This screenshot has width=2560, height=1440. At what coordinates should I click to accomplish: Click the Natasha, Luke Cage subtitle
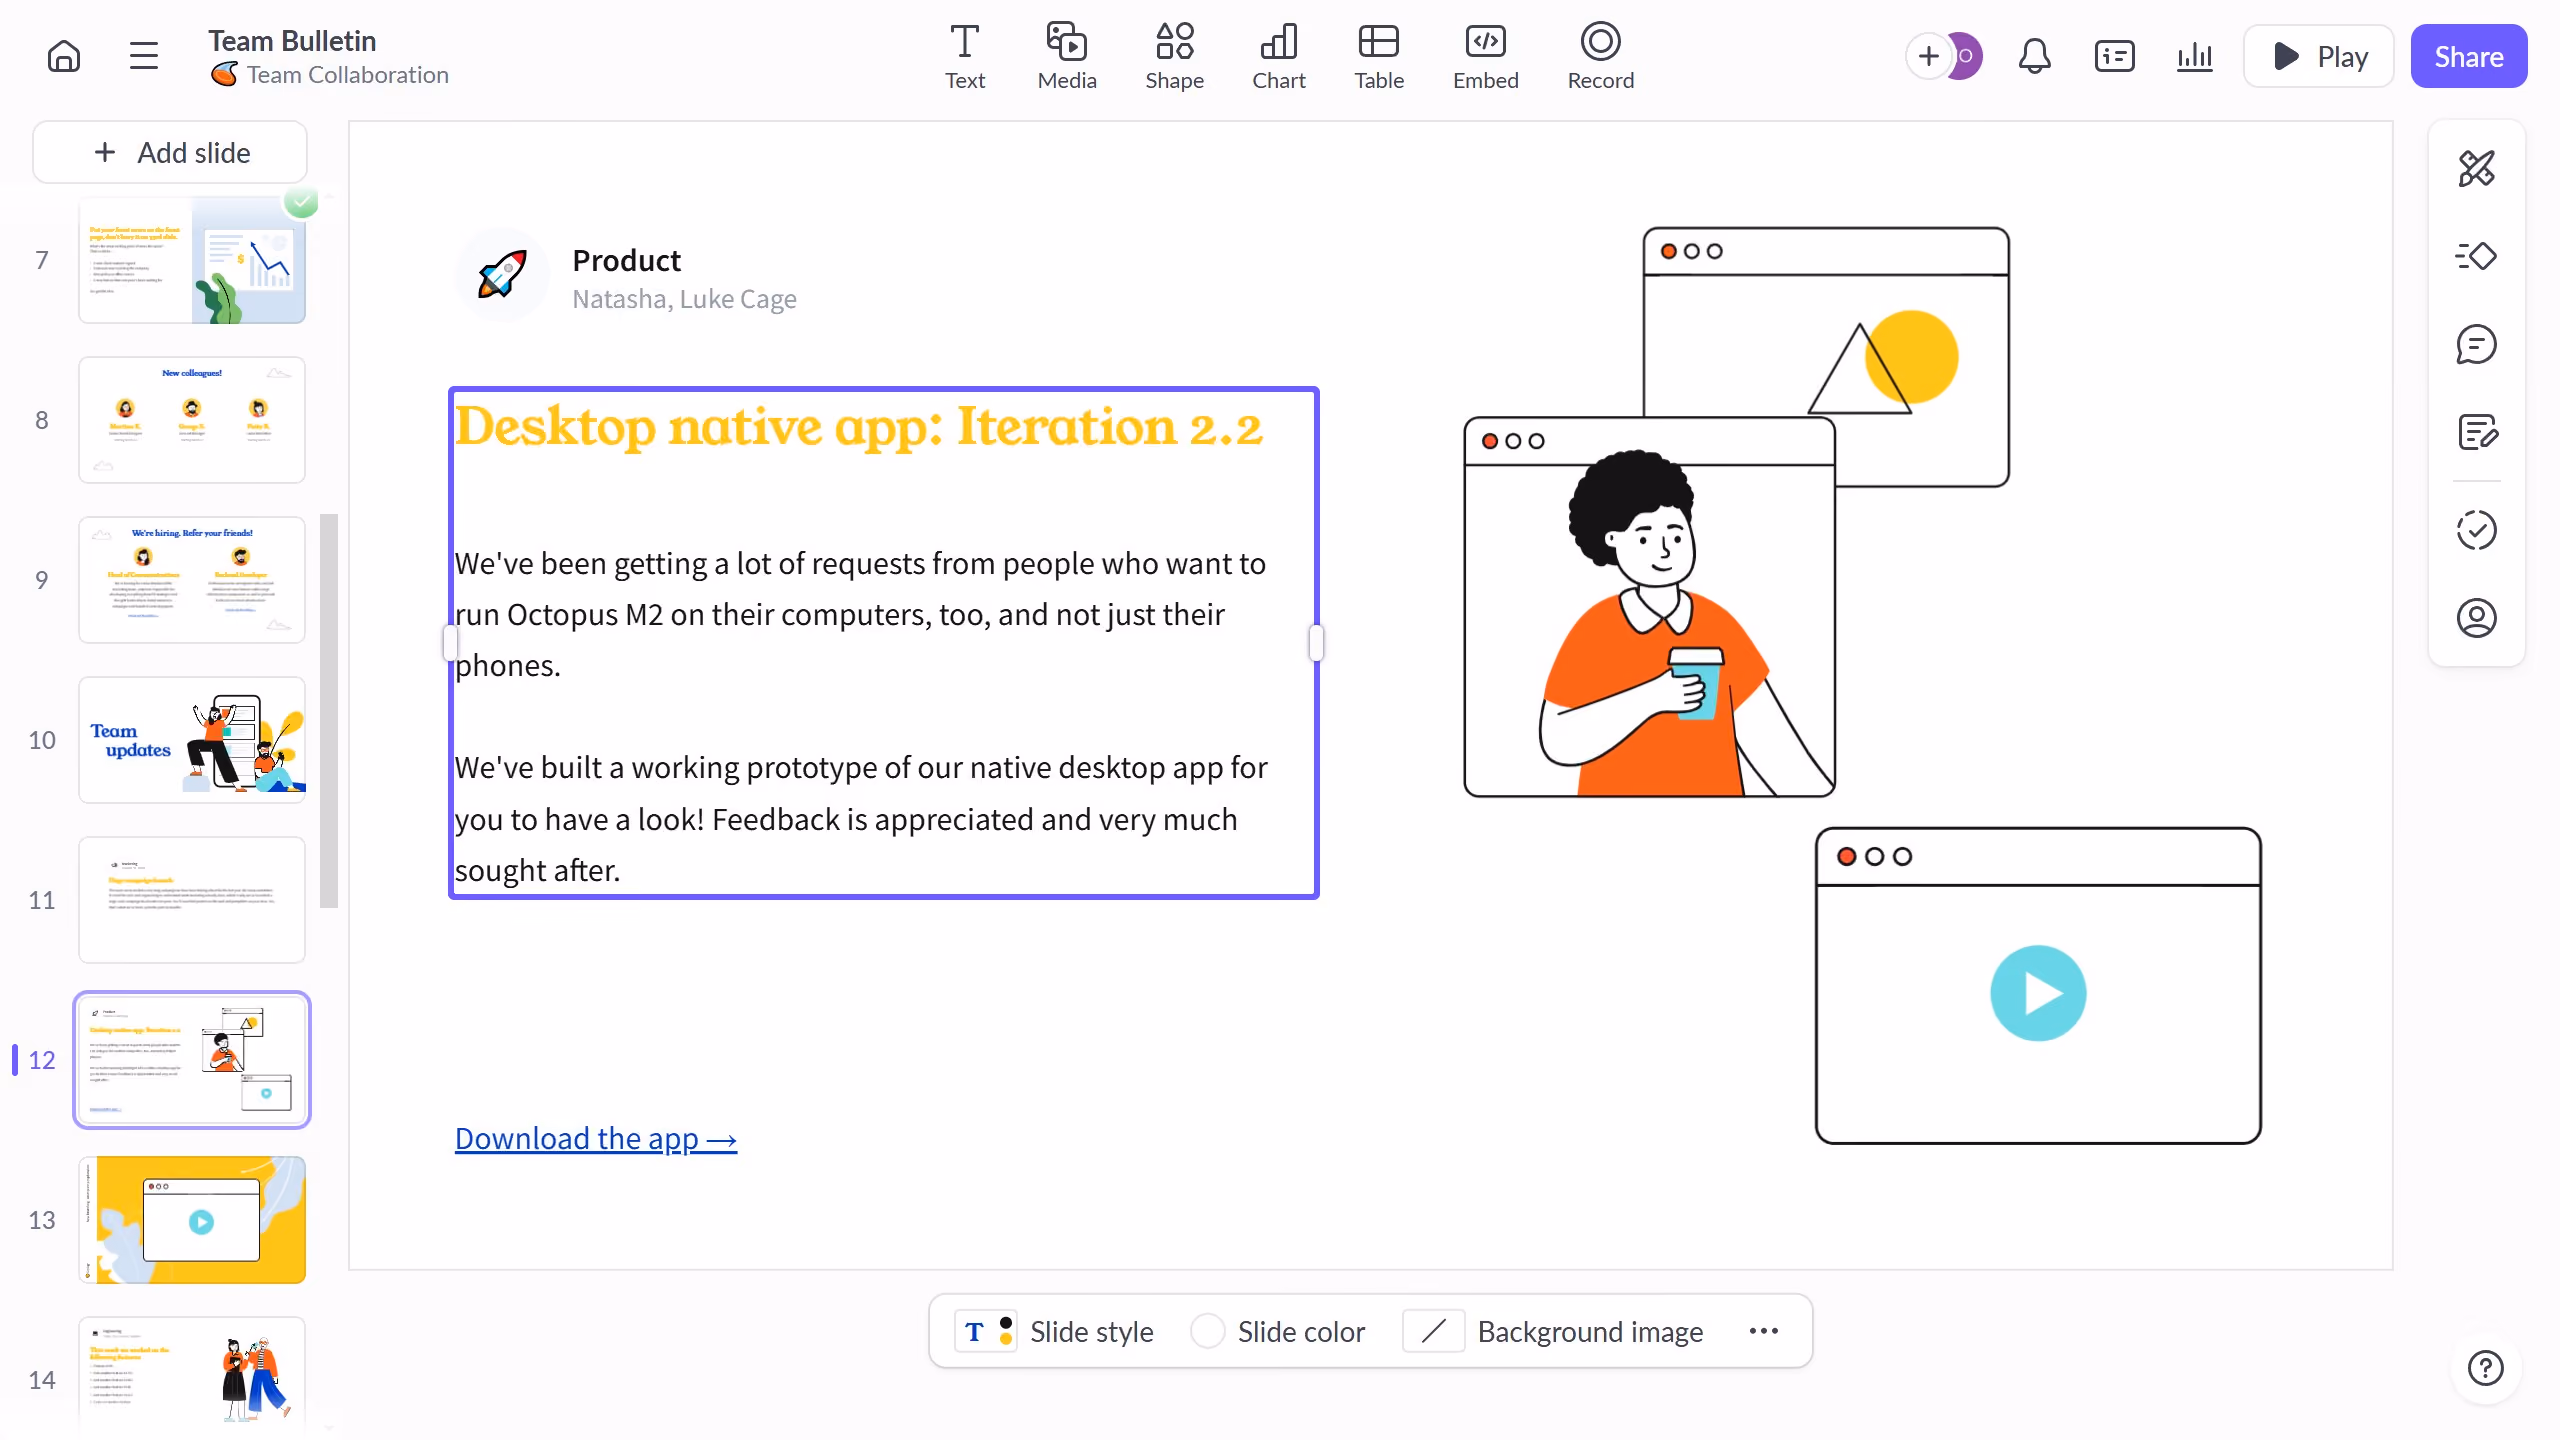pos(684,299)
